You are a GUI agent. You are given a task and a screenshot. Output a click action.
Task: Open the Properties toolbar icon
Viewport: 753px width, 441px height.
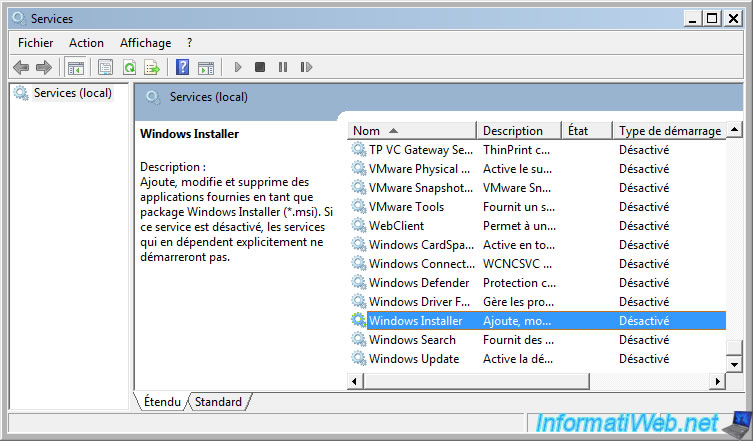pyautogui.click(x=105, y=67)
